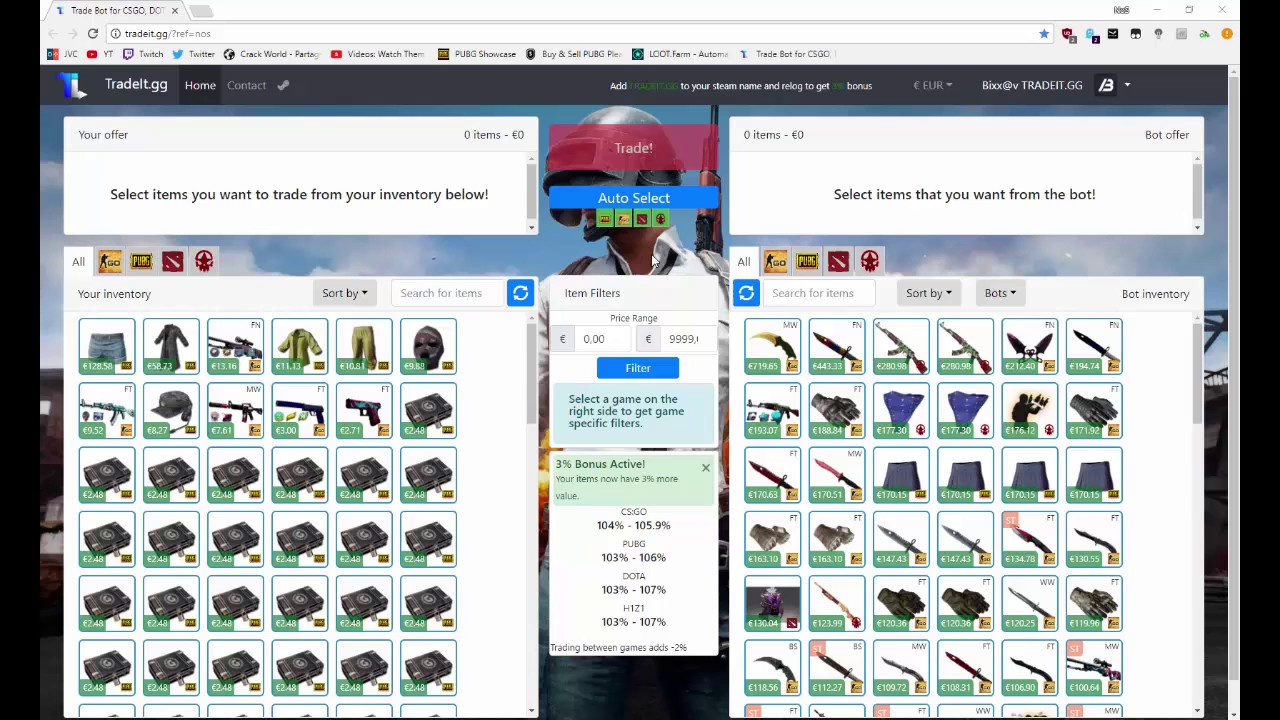Pick the karambit knife priced €719.65
Screen dimensions: 1280x720
(772, 346)
